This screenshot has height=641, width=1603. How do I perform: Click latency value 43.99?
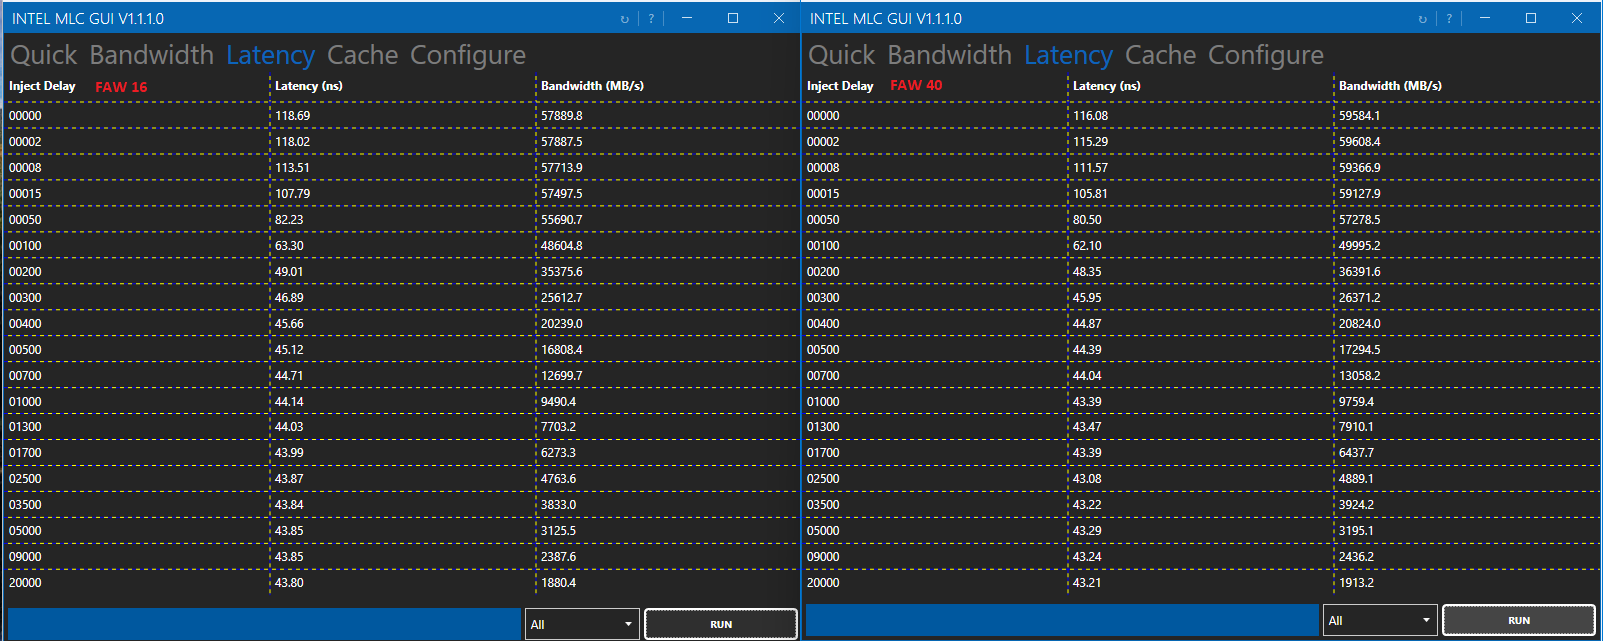(289, 453)
